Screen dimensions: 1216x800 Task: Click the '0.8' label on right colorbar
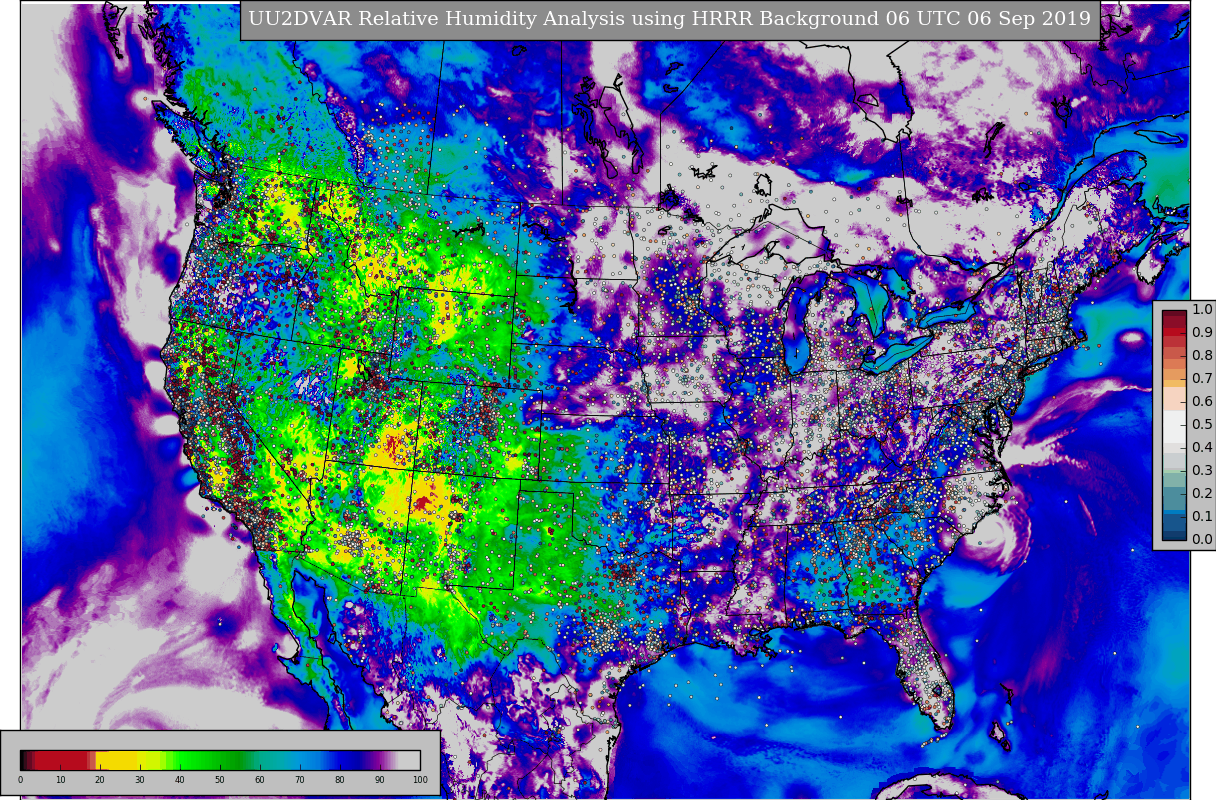[x=1202, y=356]
